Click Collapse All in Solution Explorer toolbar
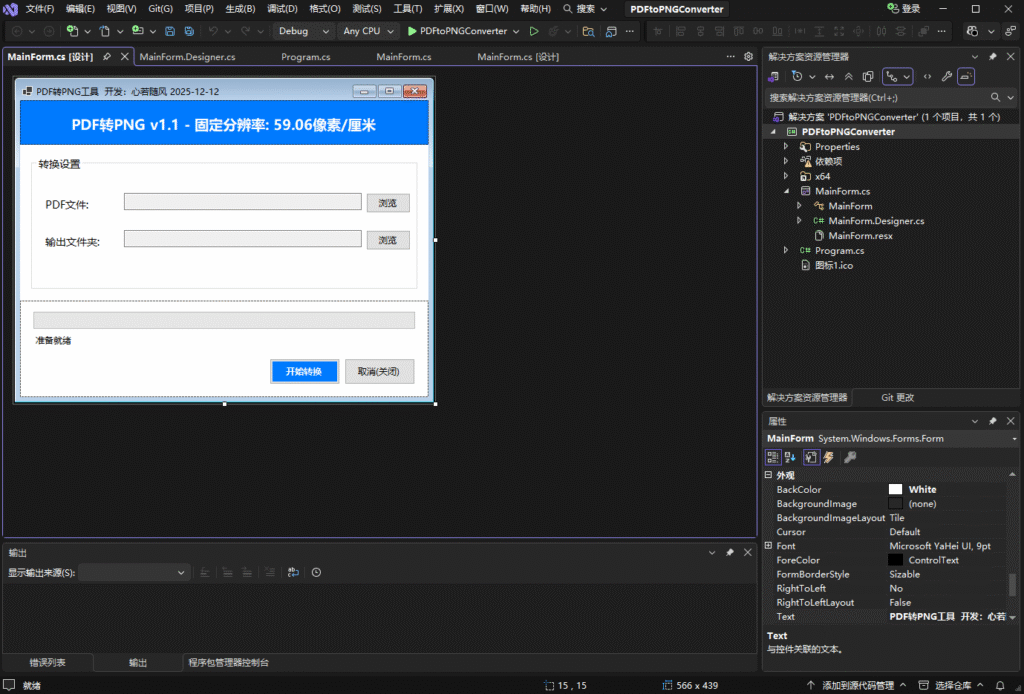This screenshot has width=1024, height=694. coord(849,76)
